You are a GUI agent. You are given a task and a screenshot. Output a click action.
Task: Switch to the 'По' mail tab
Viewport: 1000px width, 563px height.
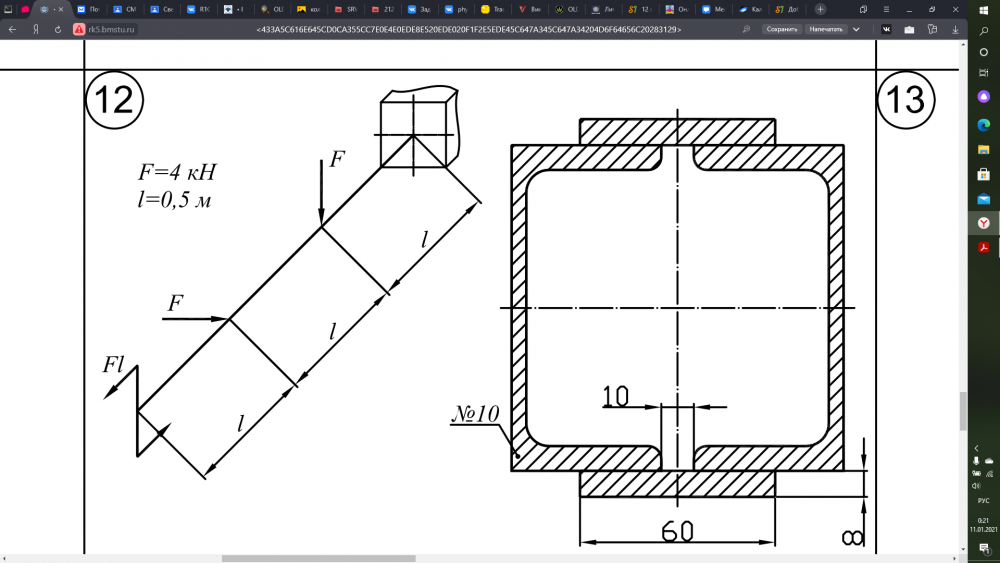88,10
